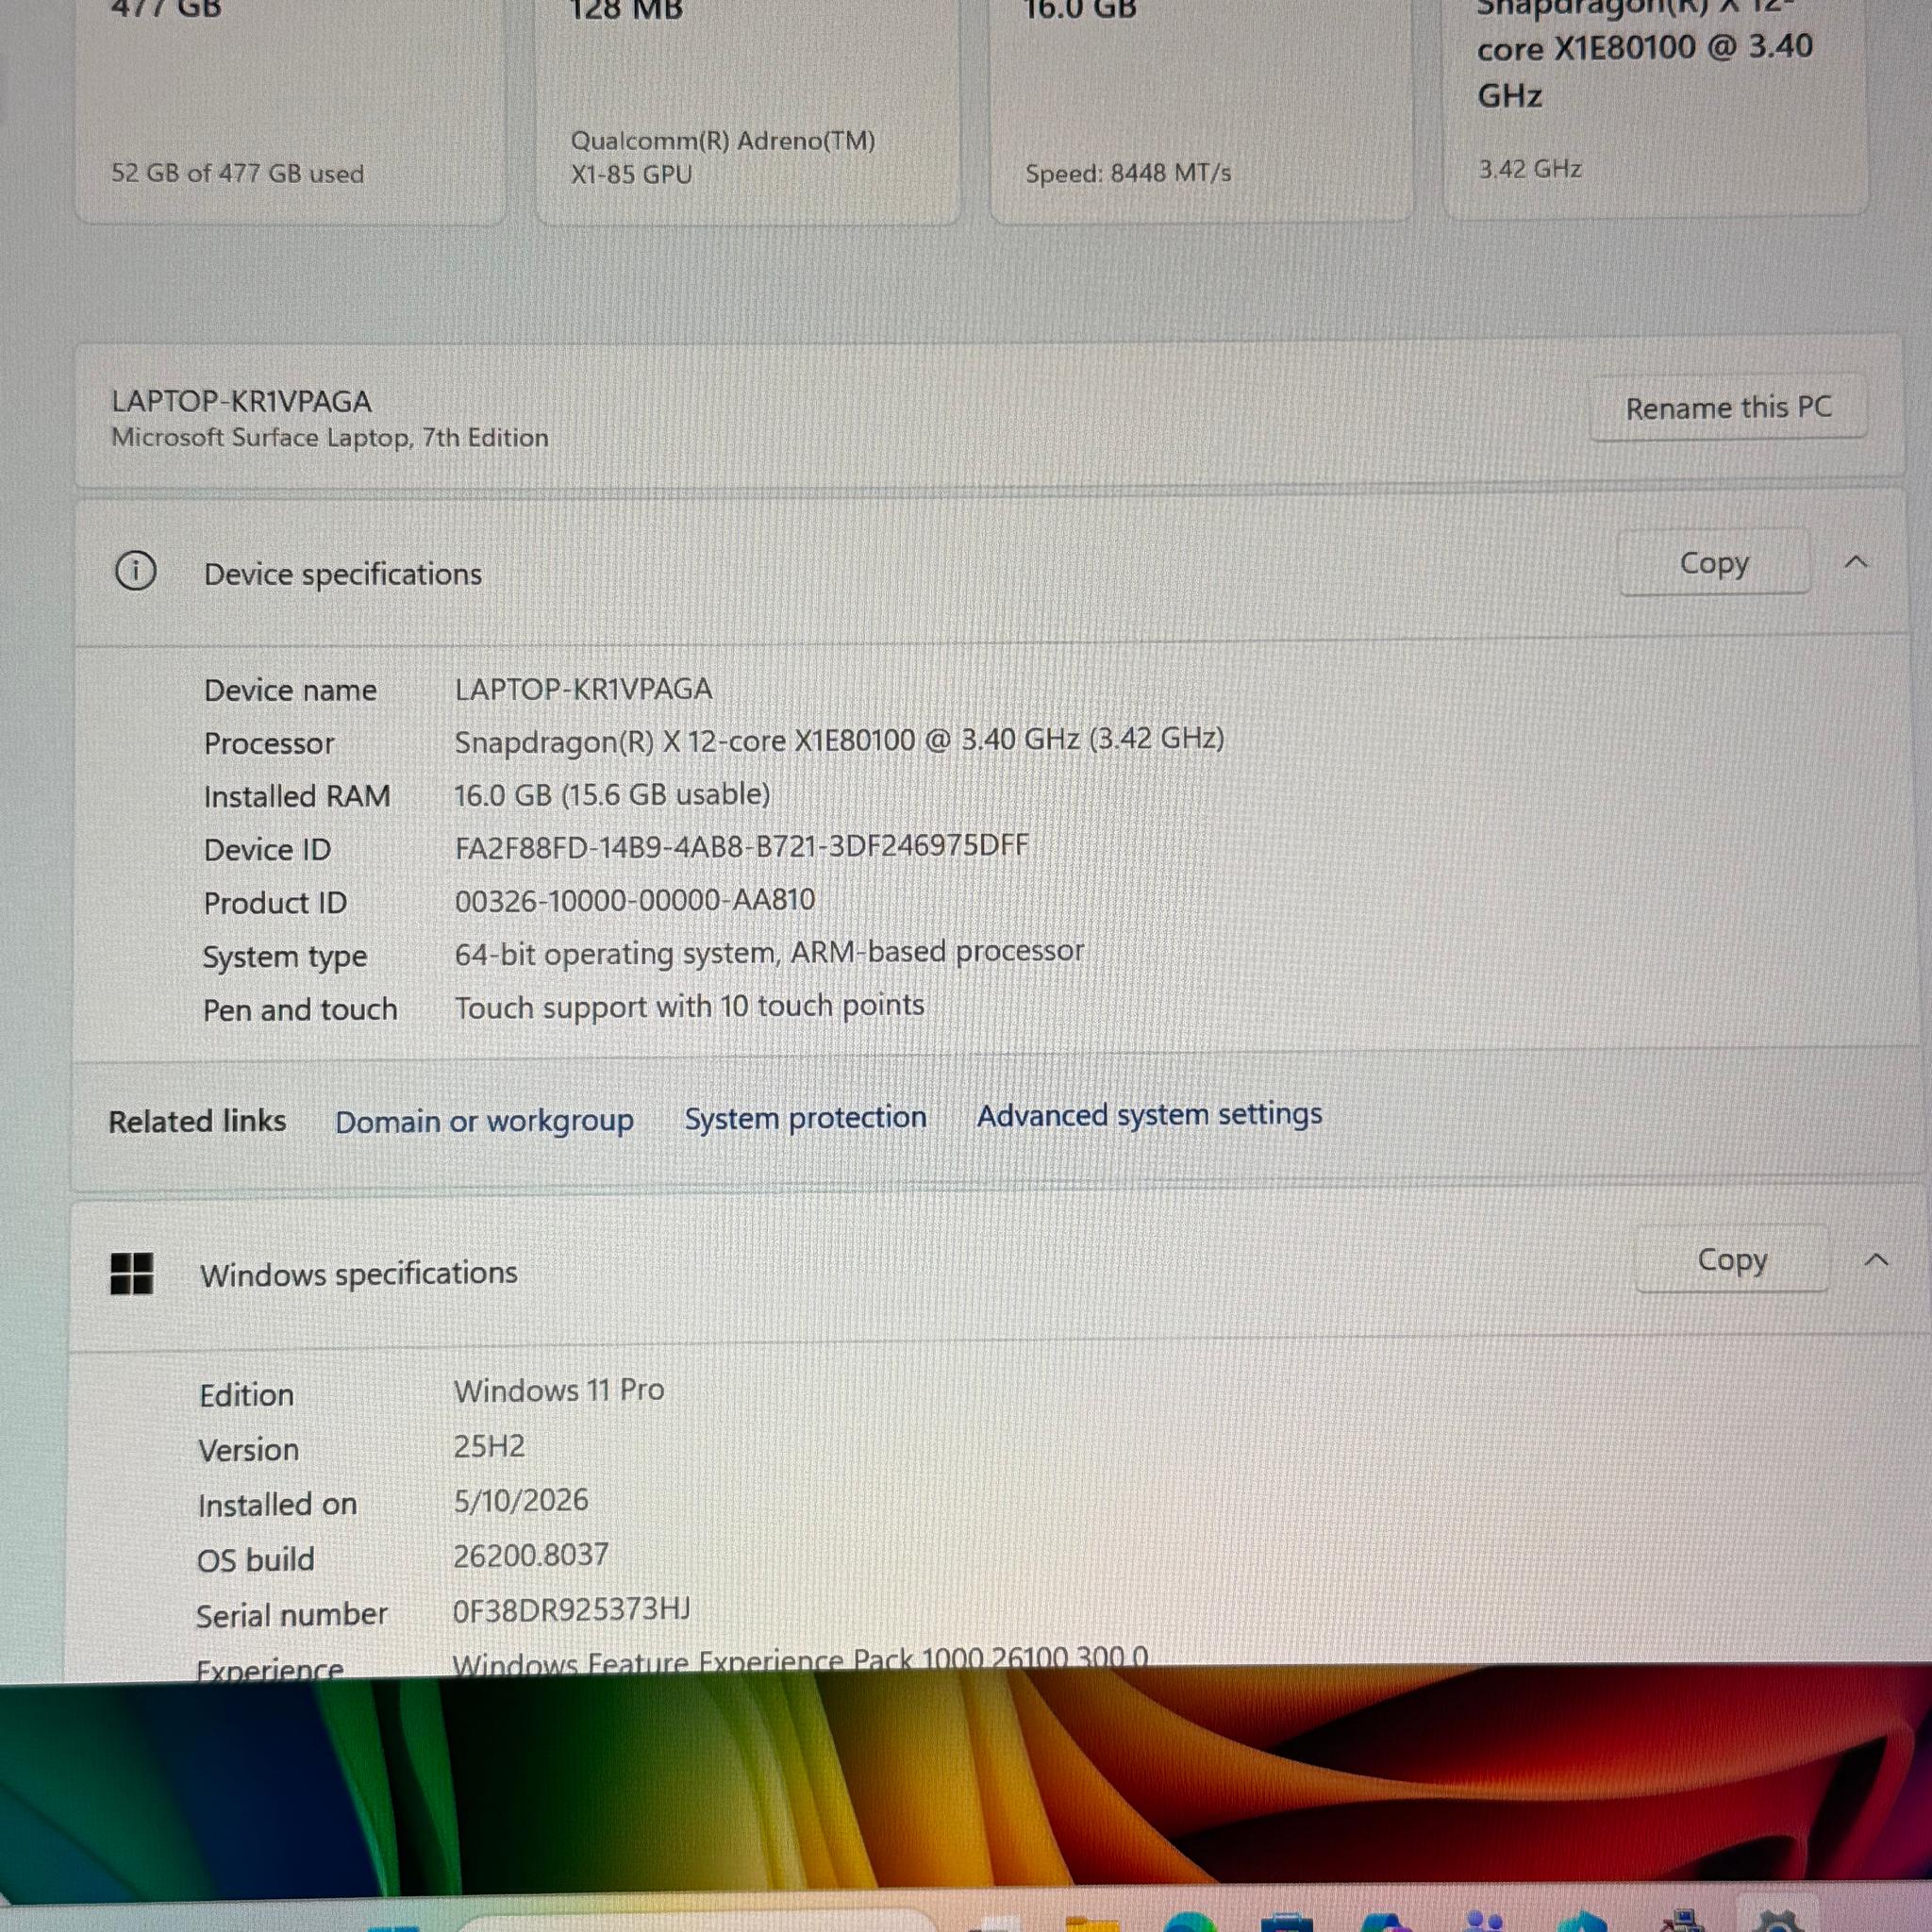This screenshot has height=1932, width=1932.
Task: Open the Qualcomm Adreno X1-85 GPU card
Action: coord(747,110)
